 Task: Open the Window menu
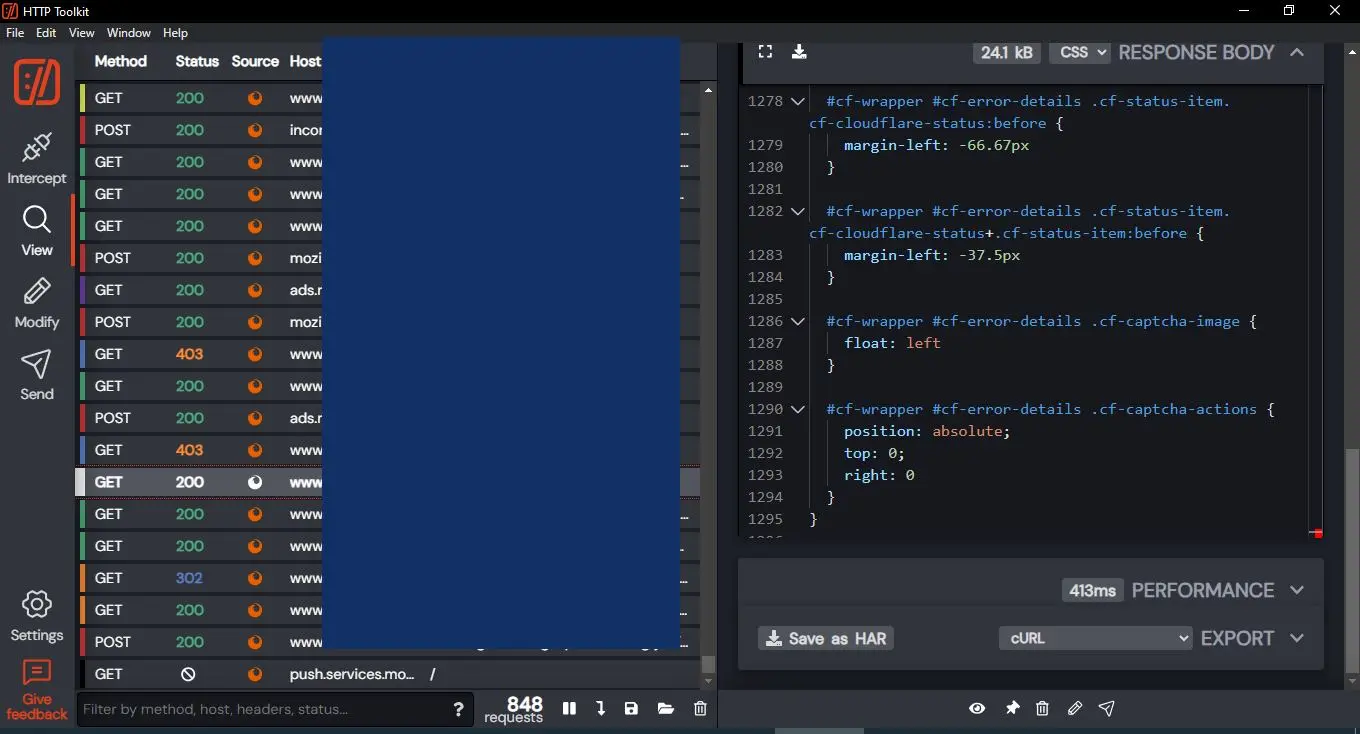[129, 33]
